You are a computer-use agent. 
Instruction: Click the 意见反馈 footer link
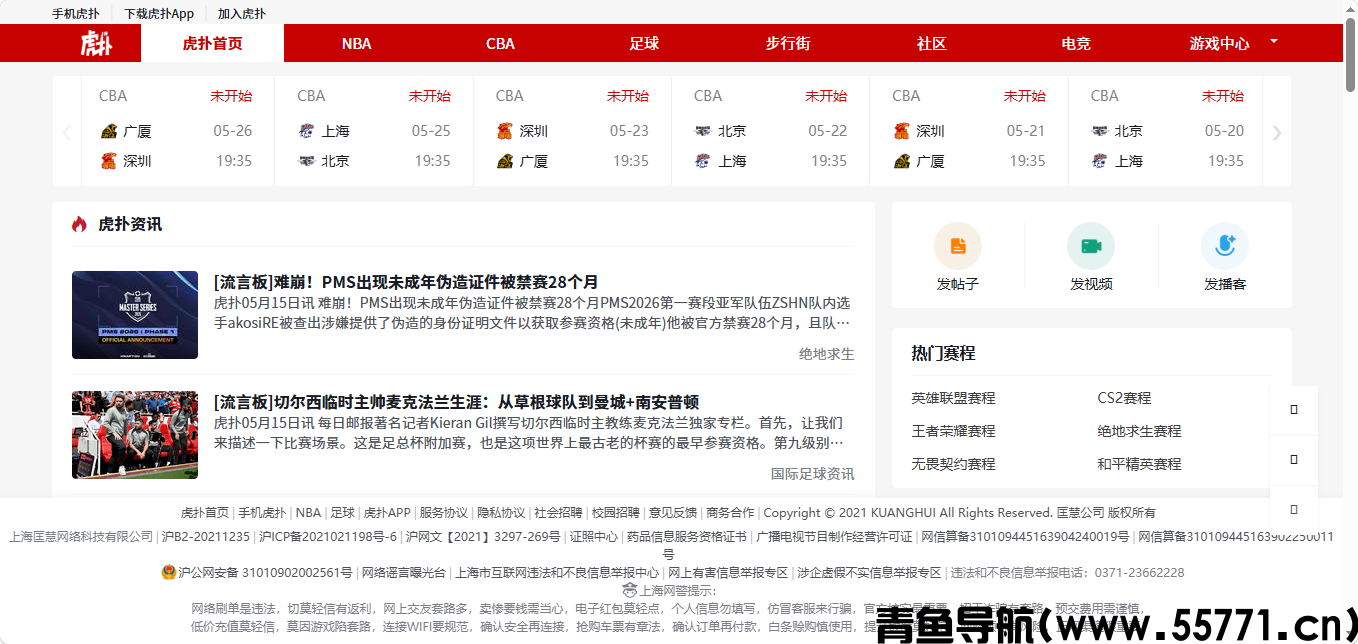673,512
